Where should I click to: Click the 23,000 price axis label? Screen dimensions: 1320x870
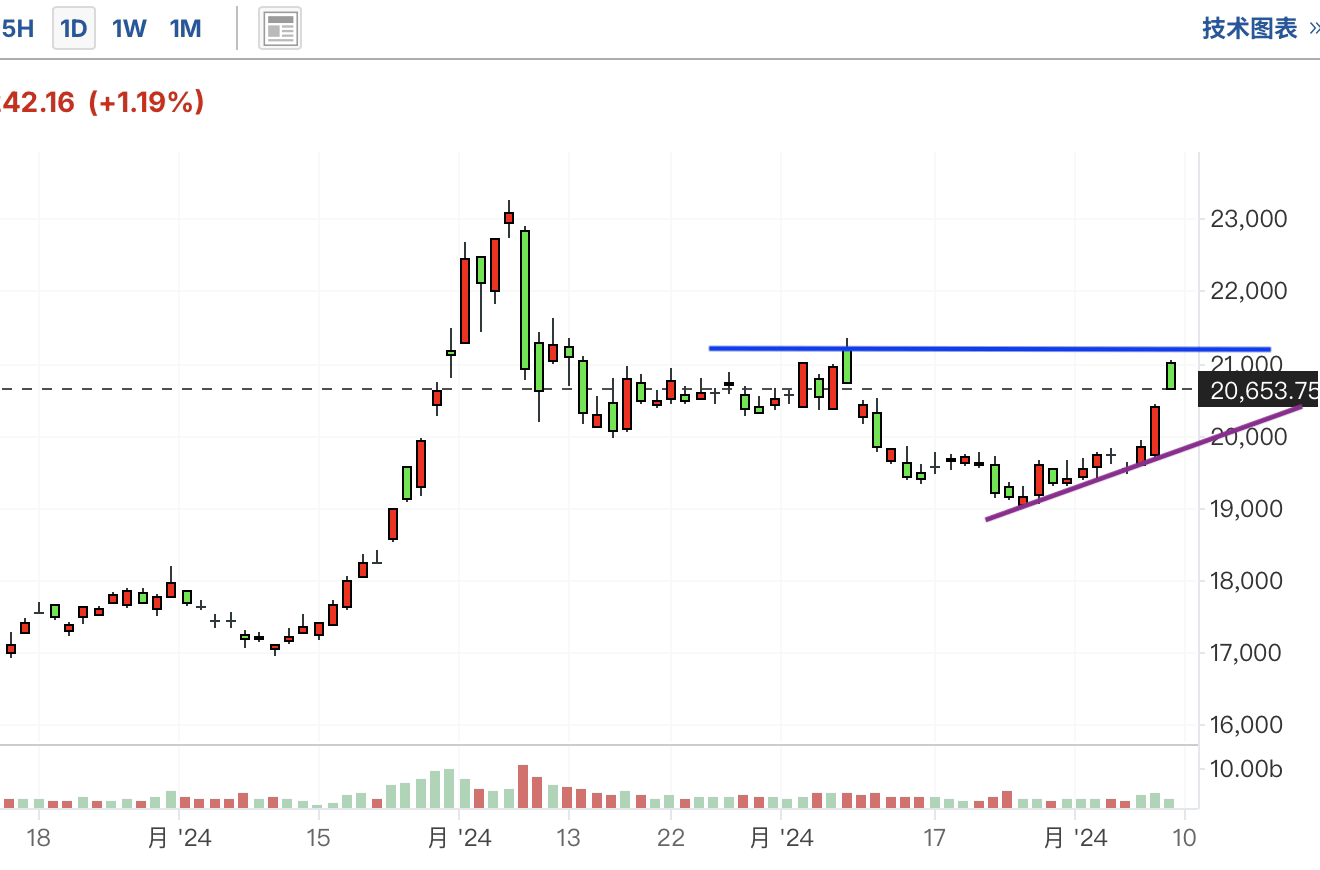[1248, 219]
